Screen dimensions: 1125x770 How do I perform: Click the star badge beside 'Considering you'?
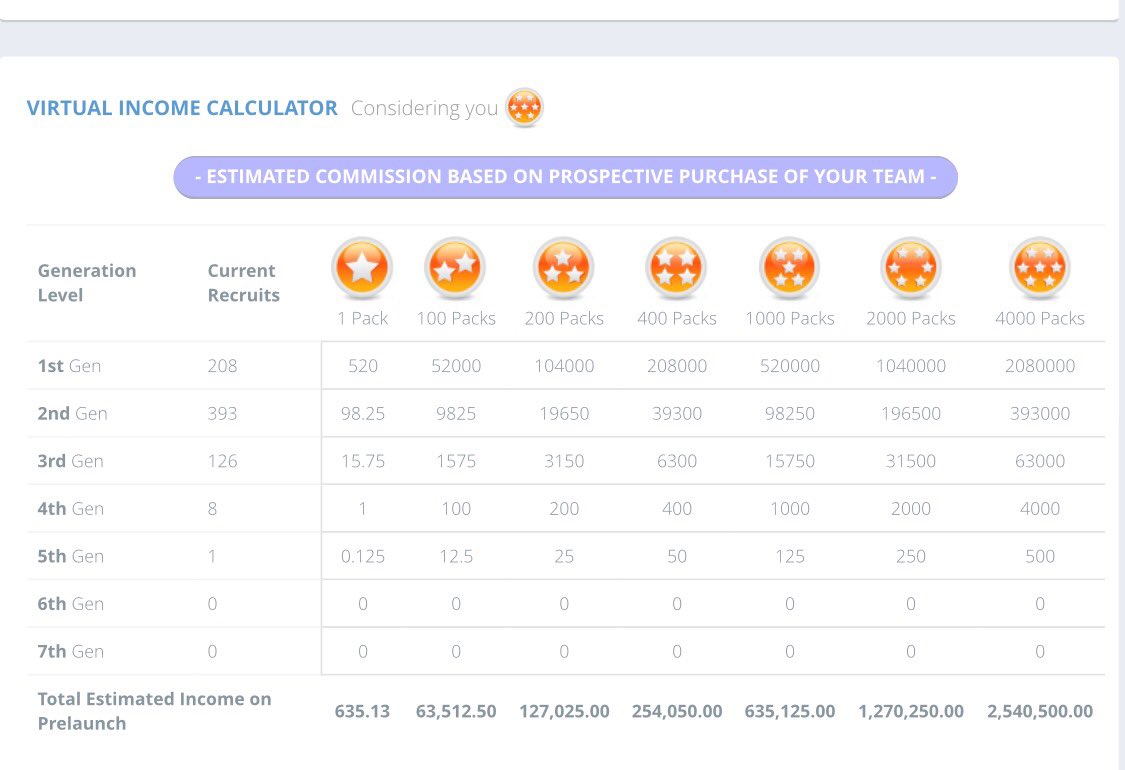[x=524, y=108]
